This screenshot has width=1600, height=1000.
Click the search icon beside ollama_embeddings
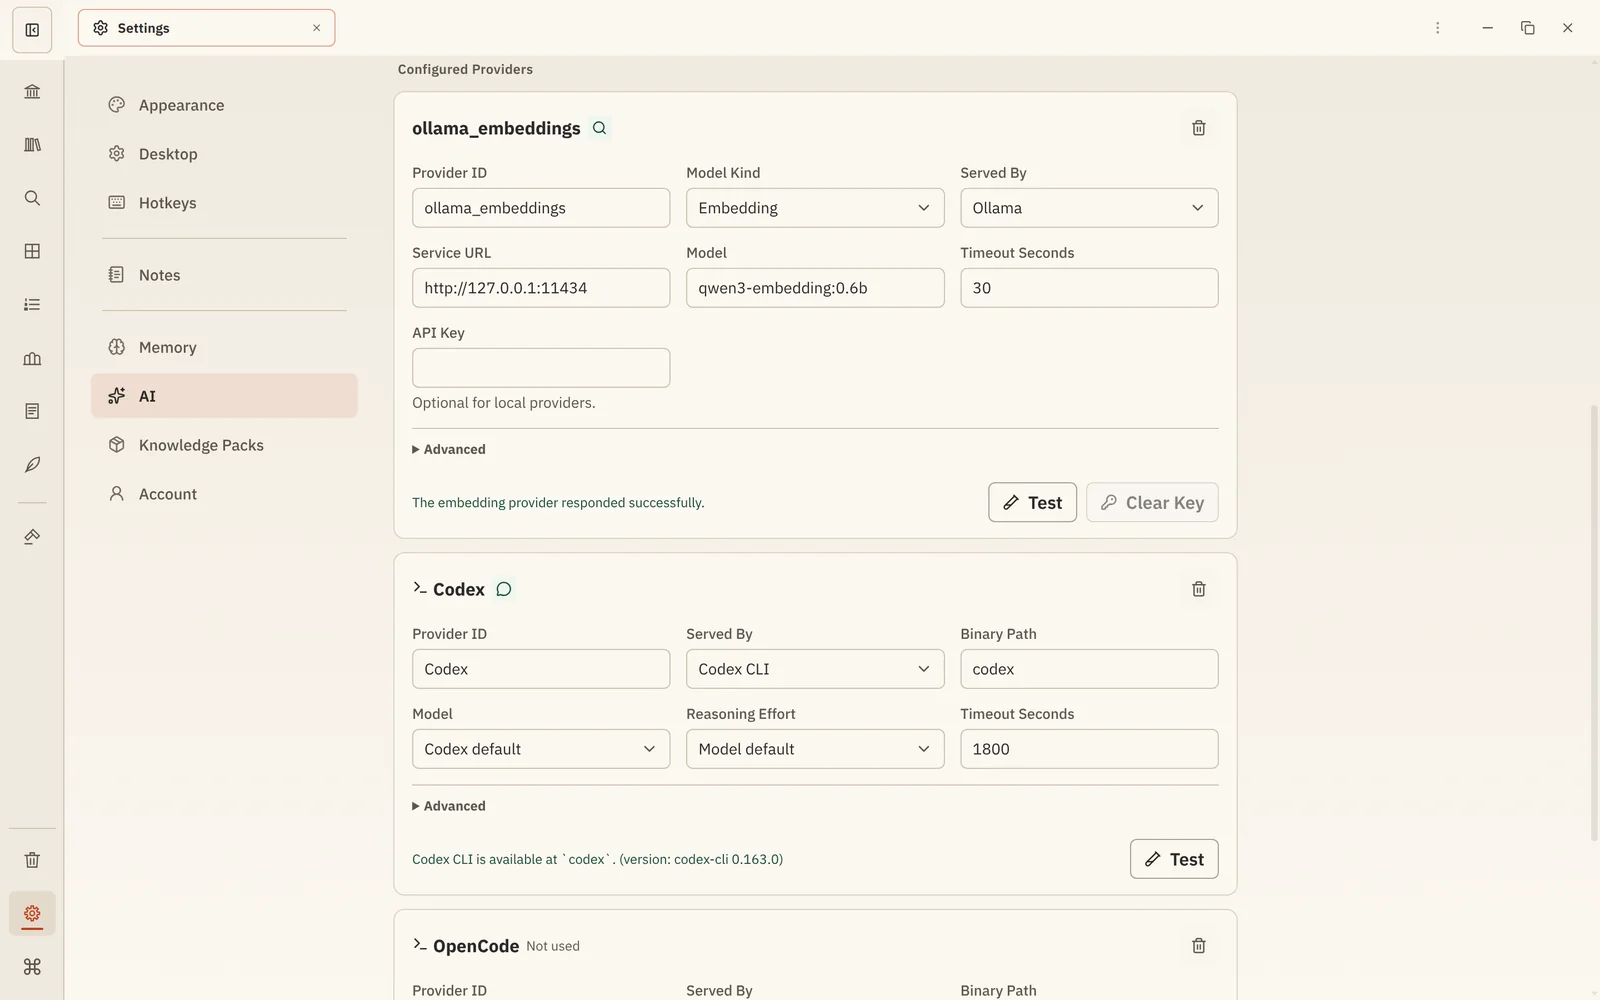coord(599,128)
